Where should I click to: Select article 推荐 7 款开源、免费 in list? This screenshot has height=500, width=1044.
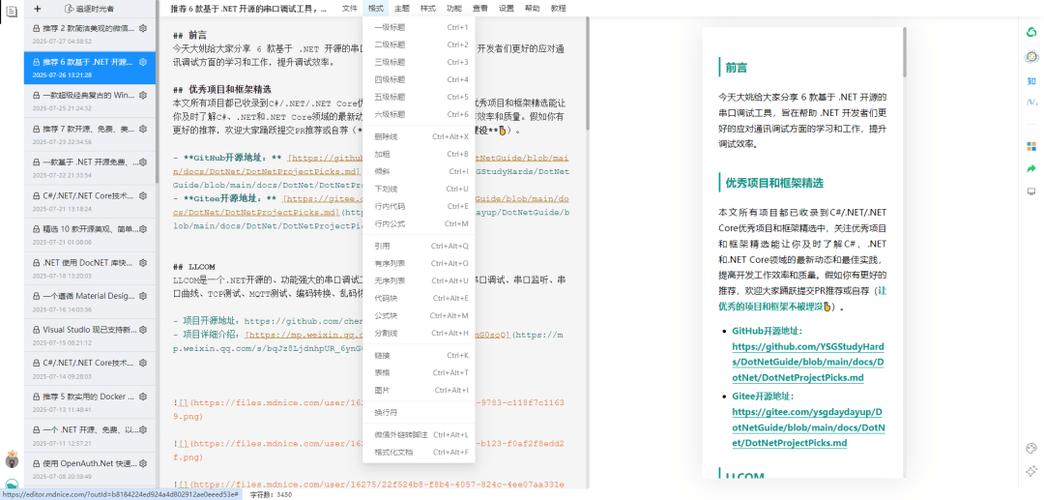click(89, 134)
